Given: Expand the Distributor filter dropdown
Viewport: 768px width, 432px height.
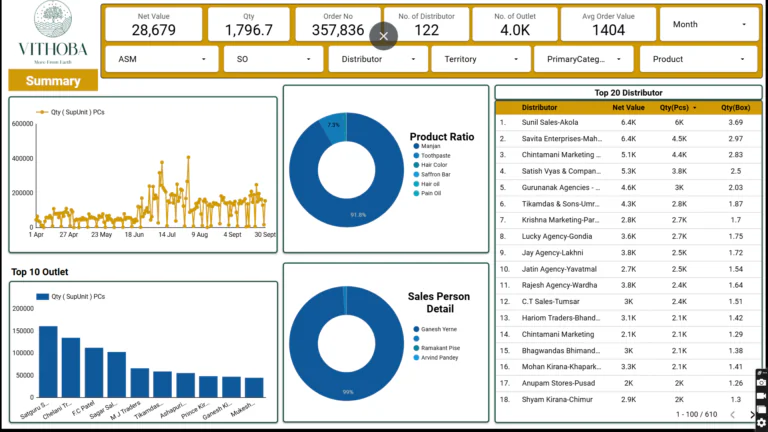Looking at the screenshot, I should pos(378,59).
